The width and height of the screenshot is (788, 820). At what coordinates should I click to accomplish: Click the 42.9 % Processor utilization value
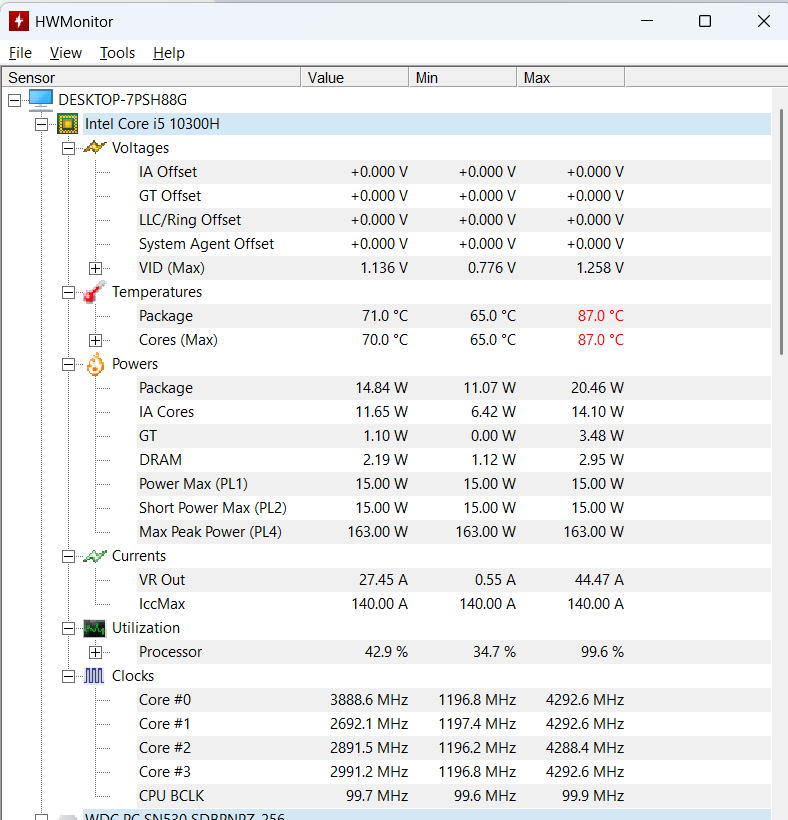point(386,652)
